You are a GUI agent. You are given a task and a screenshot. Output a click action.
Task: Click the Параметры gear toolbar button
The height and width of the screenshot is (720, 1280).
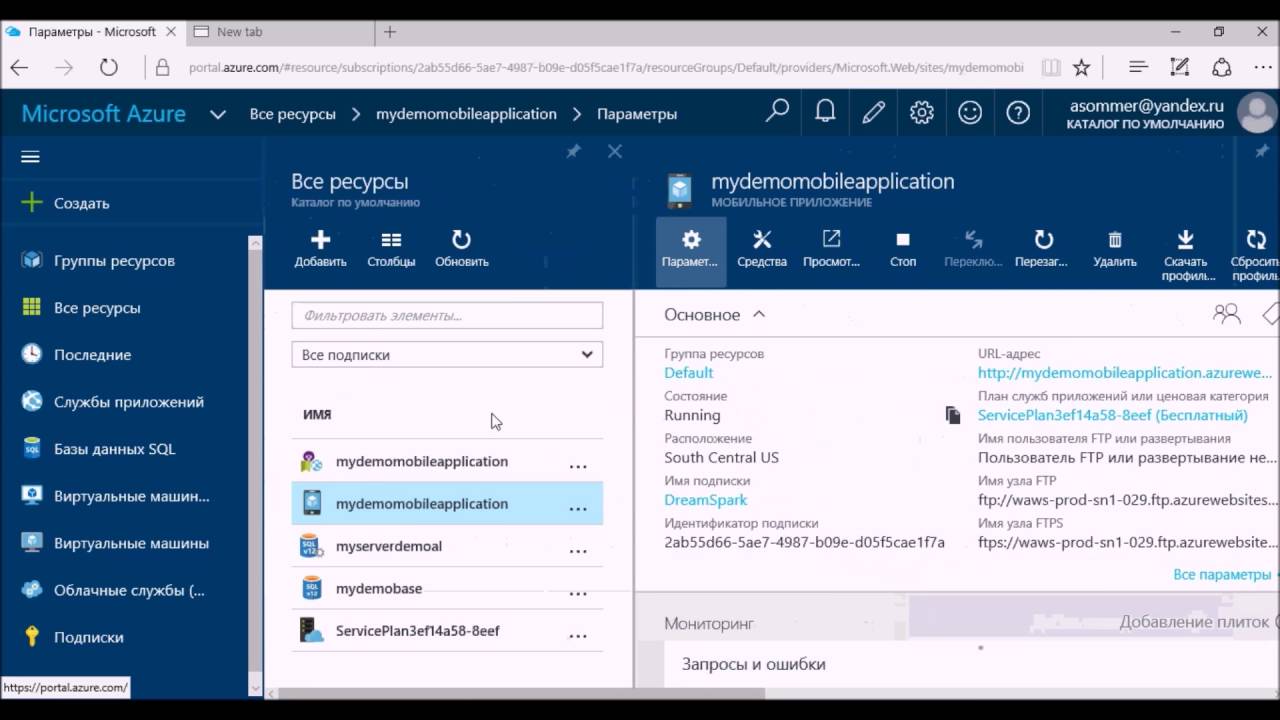(x=690, y=250)
